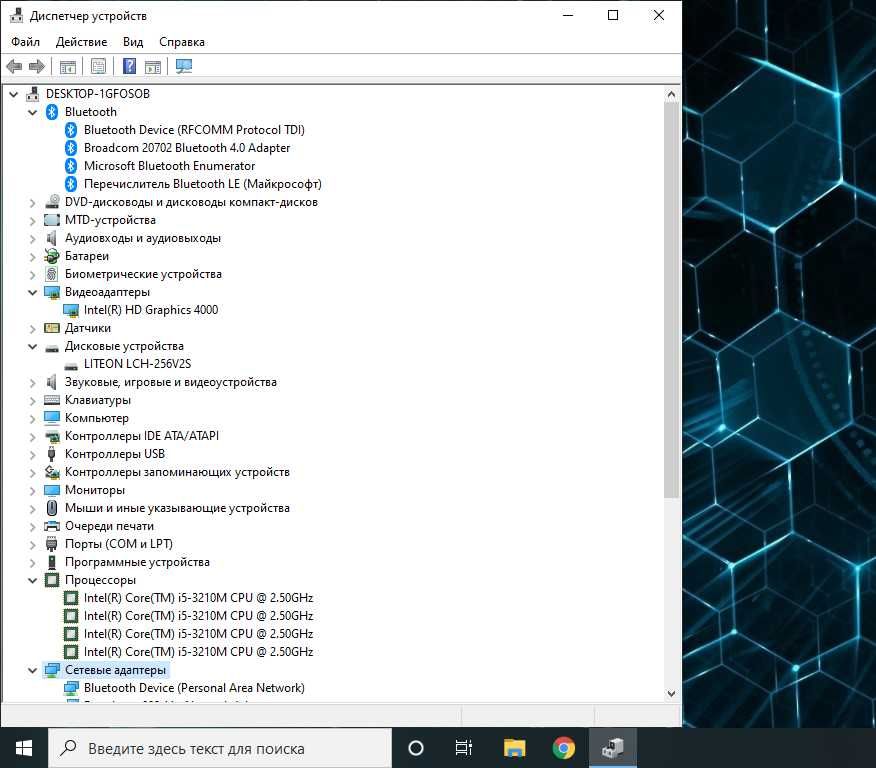The image size is (876, 768).
Task: Click the Процессоры chip icon
Action: click(52, 580)
